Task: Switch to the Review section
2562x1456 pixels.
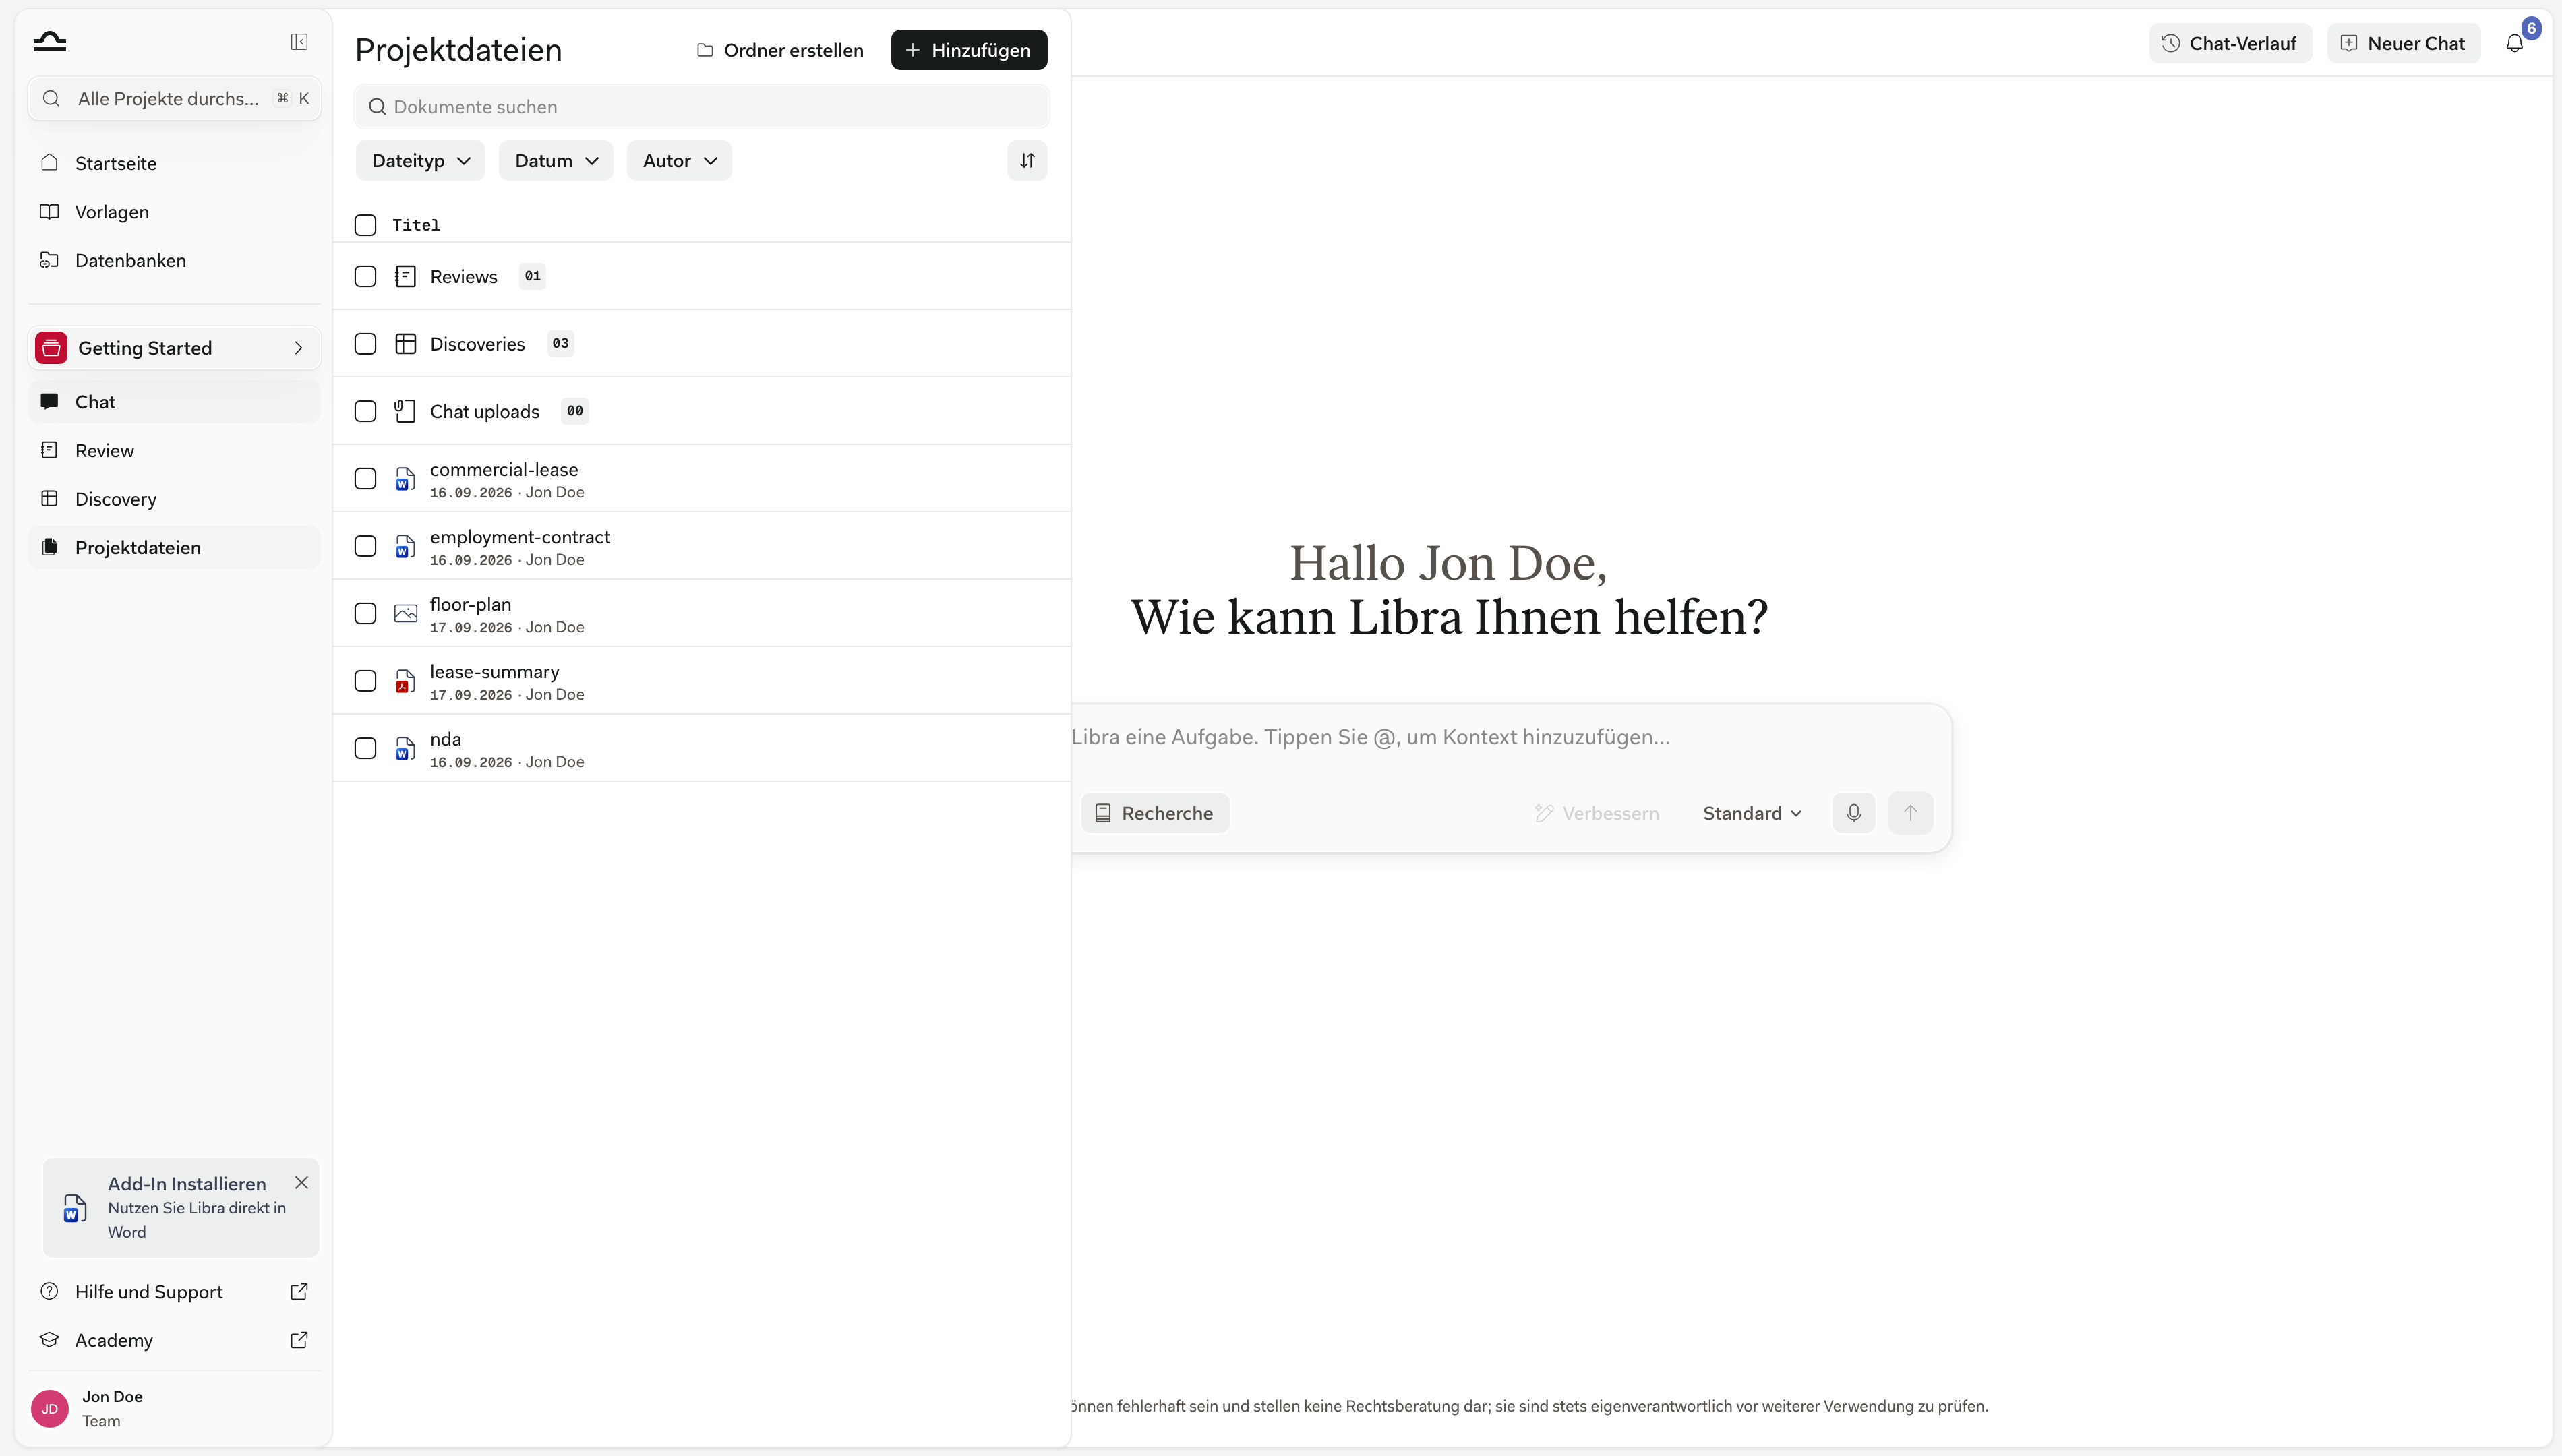Action: click(x=175, y=450)
